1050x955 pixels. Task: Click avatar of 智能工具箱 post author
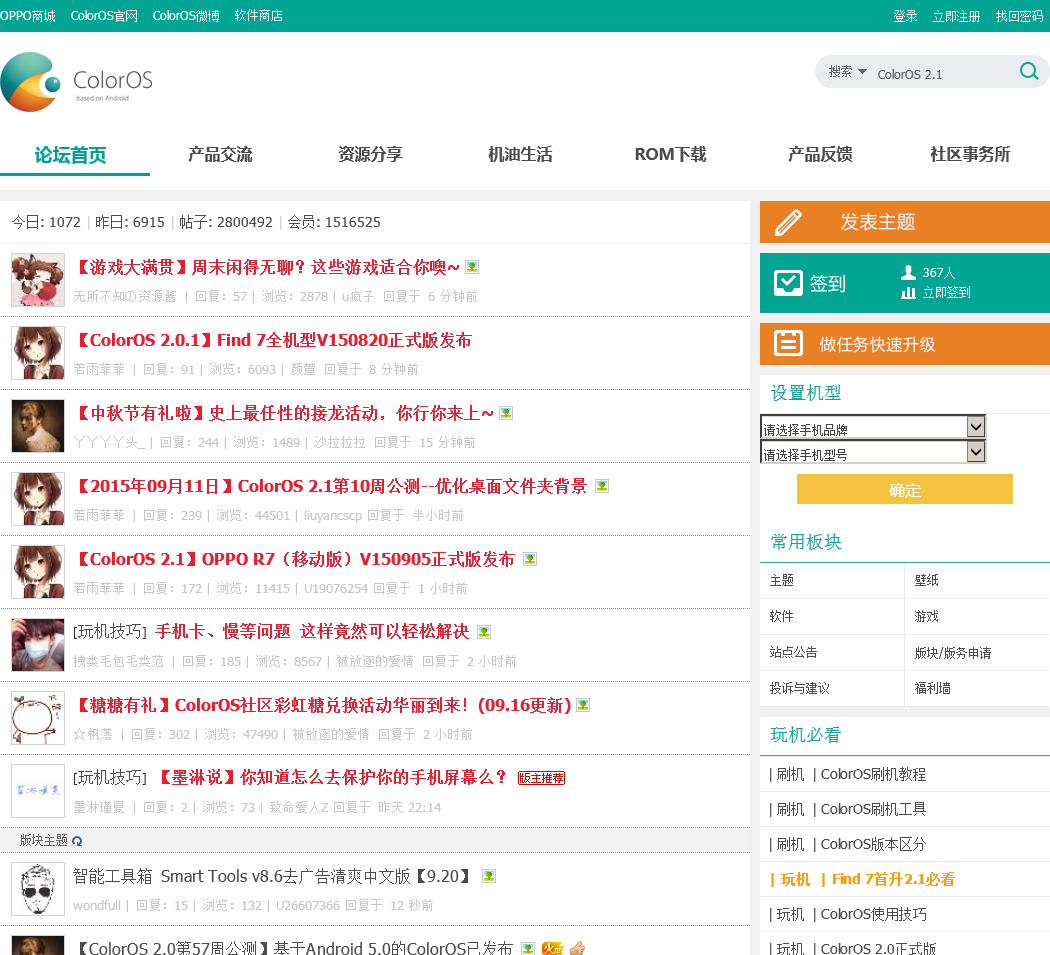38,889
